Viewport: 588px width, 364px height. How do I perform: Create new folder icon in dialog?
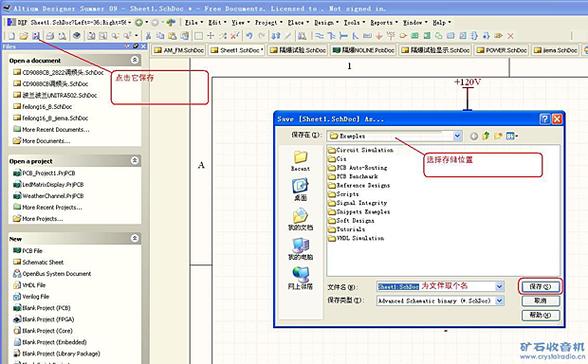498,136
